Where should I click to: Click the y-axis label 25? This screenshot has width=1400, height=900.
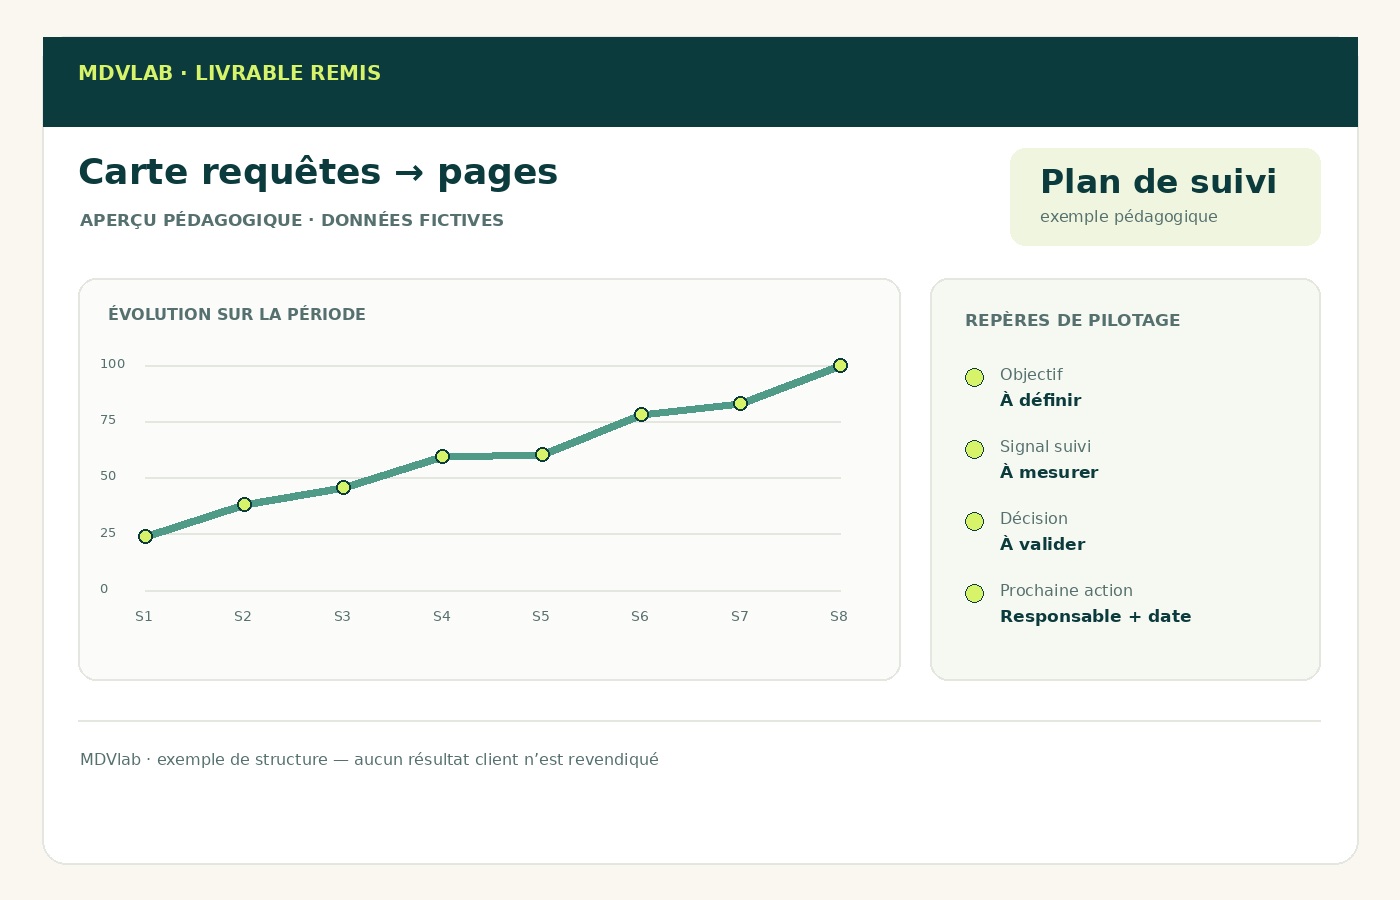click(x=108, y=533)
